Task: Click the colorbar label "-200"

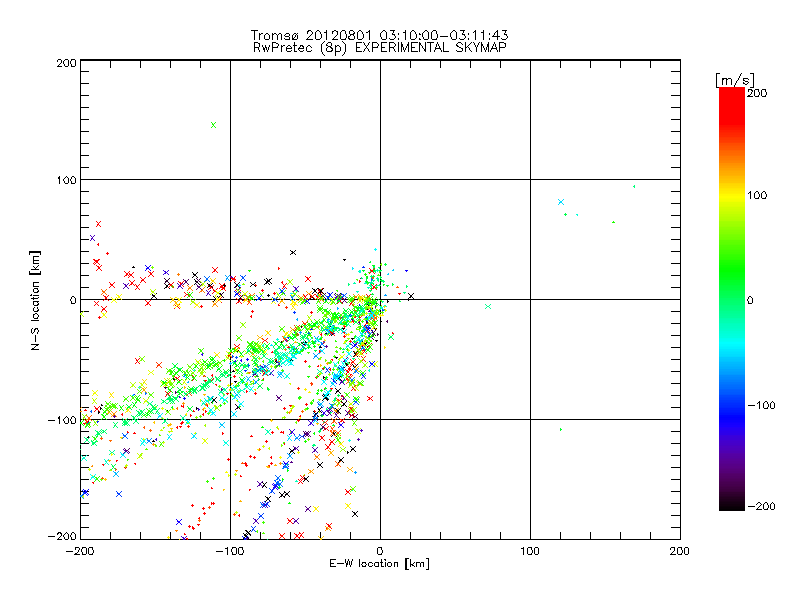Action: pyautogui.click(x=761, y=506)
